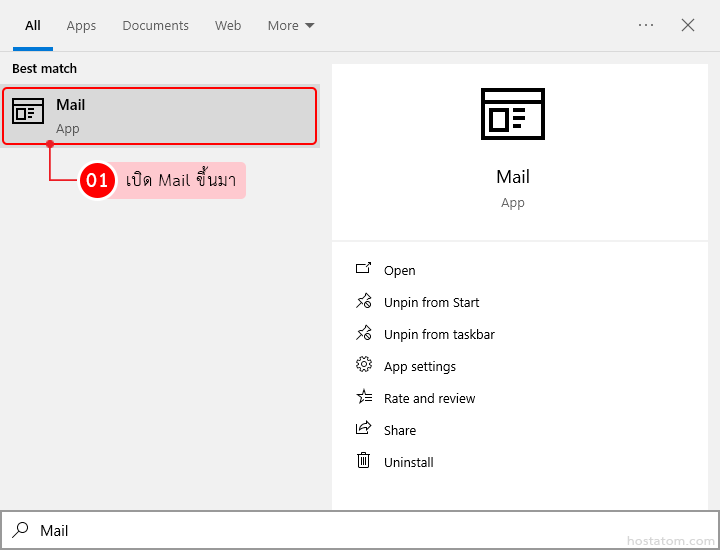Click the star icon for Rate and review

[363, 398]
